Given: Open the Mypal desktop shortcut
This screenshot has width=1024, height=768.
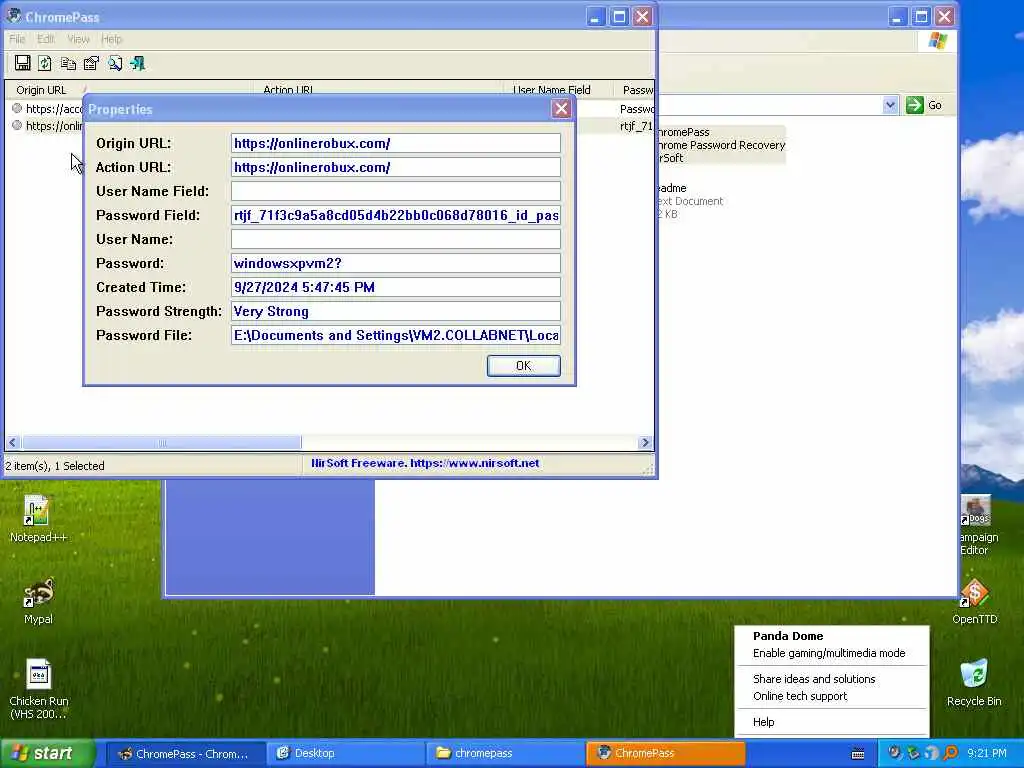Looking at the screenshot, I should [38, 601].
